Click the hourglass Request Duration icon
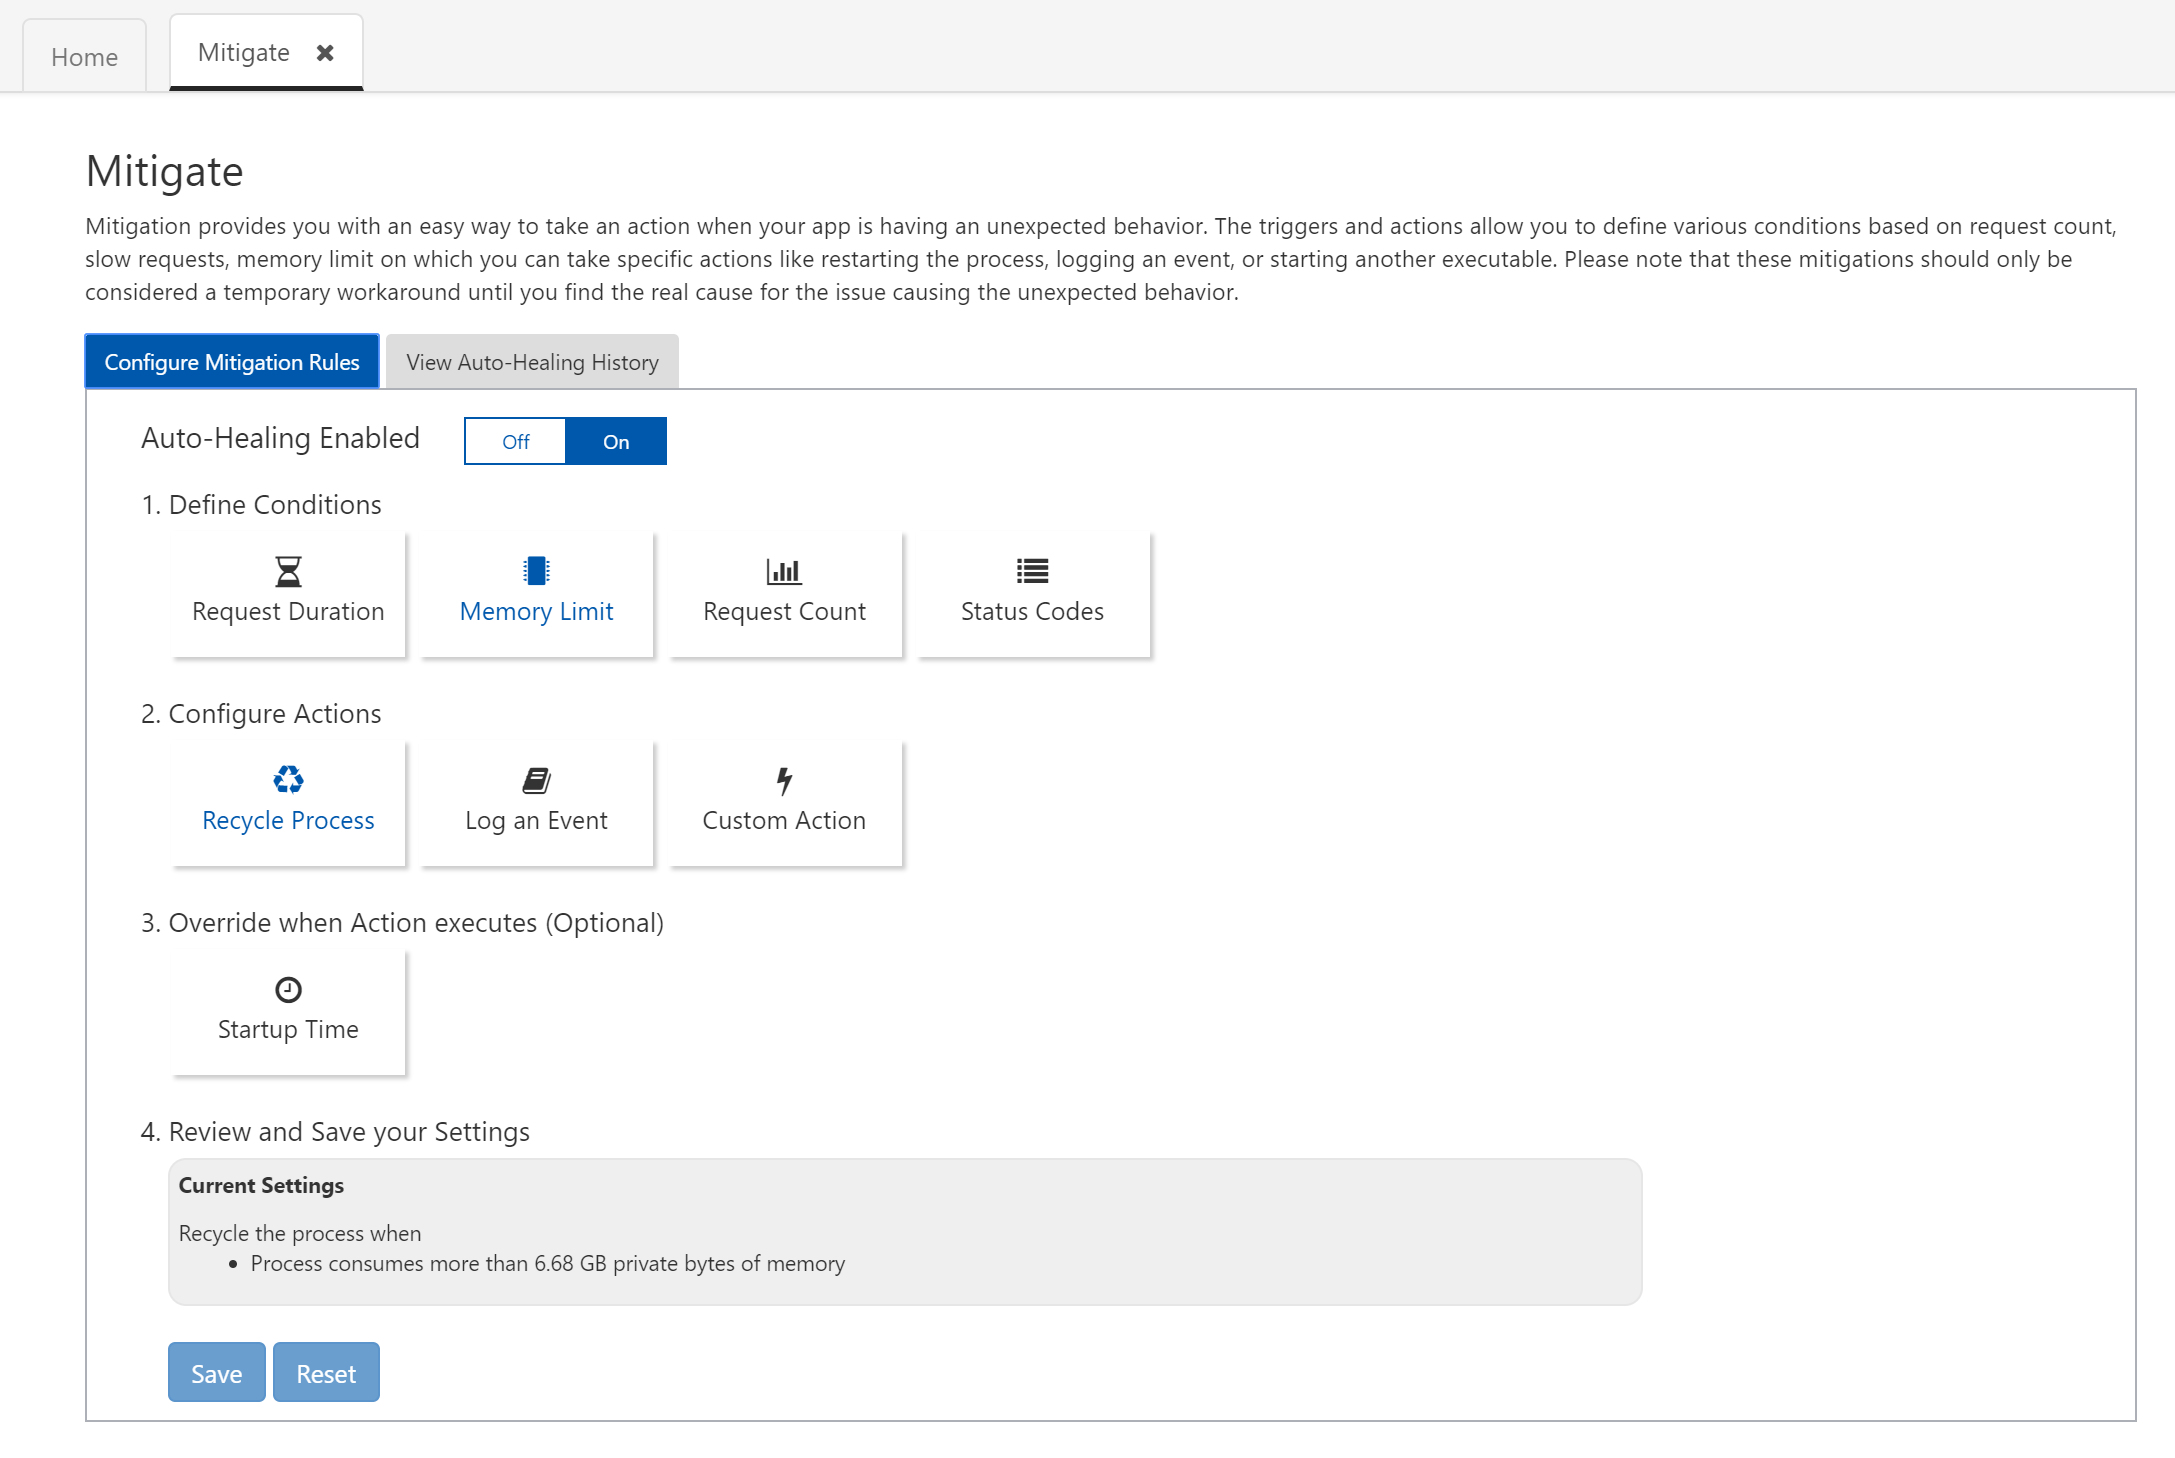Screen dimensions: 2175x1458 (x=288, y=571)
